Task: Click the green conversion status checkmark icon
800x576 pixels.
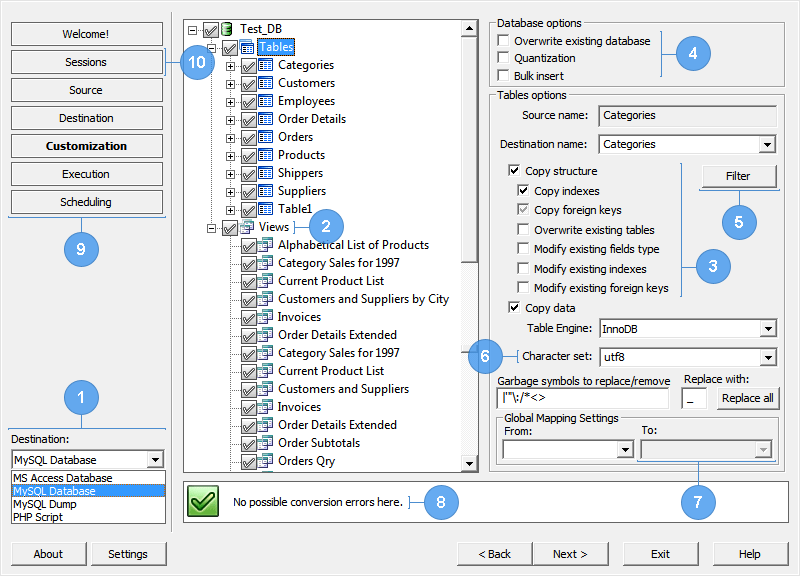Action: pos(201,501)
